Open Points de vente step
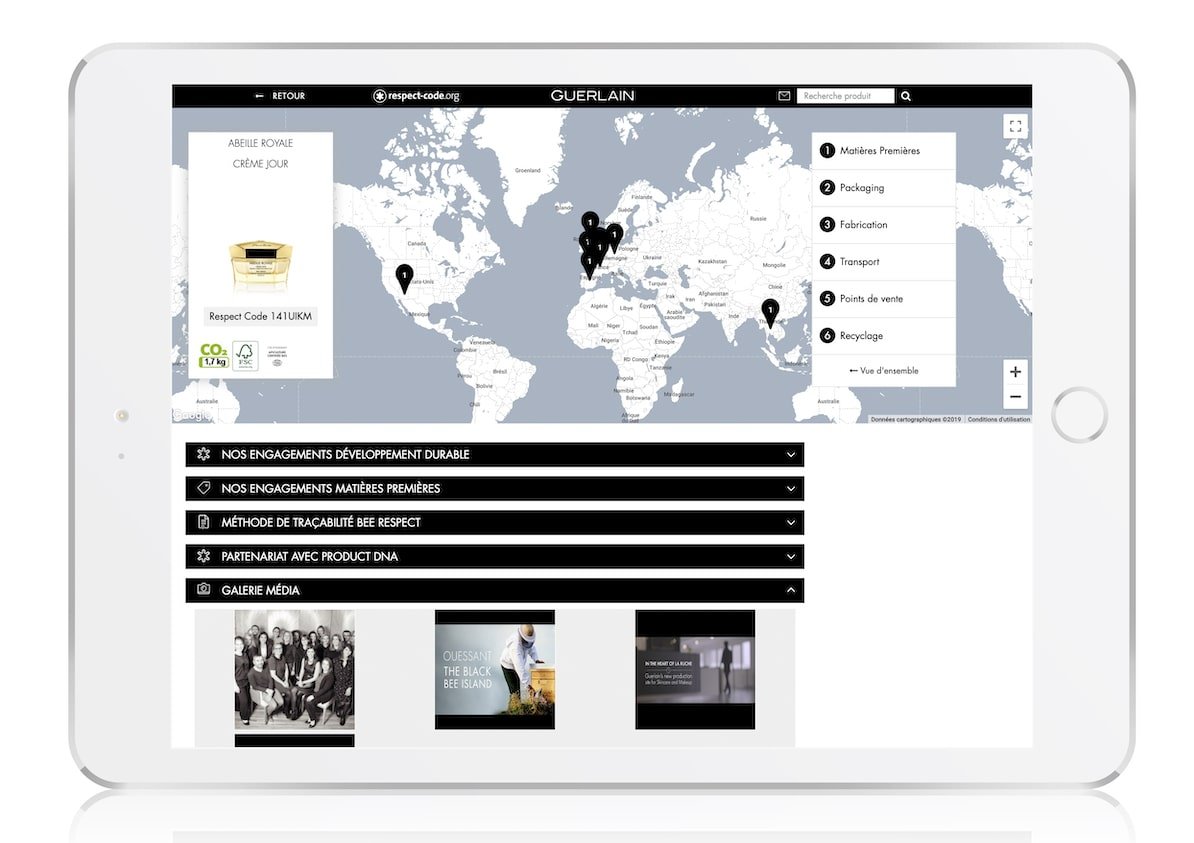The image size is (1194, 843). (883, 299)
